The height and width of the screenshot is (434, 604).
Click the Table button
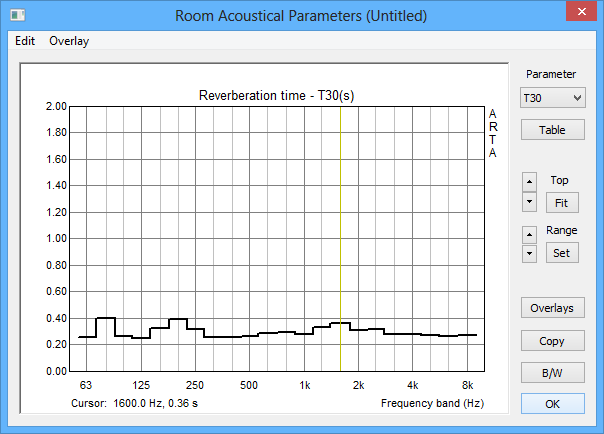click(x=552, y=130)
